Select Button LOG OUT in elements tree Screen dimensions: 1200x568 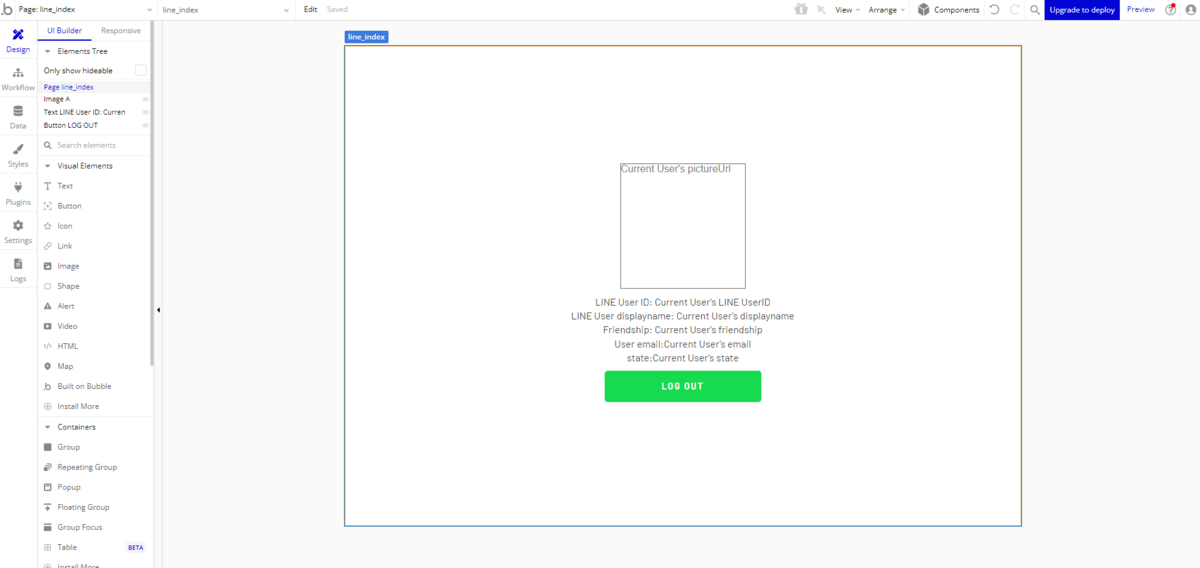(x=71, y=125)
